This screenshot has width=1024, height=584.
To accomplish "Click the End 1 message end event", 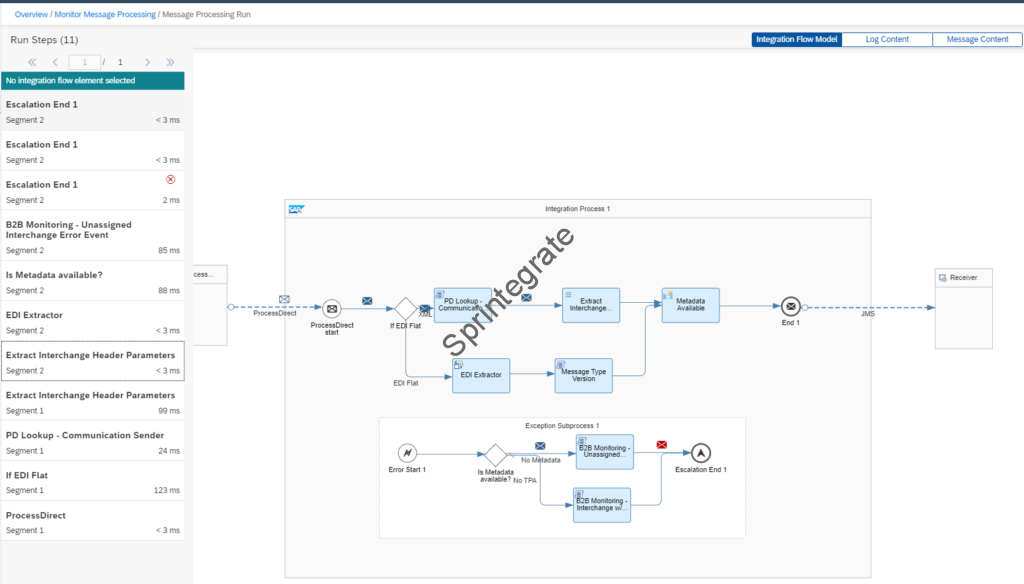I will (x=790, y=307).
